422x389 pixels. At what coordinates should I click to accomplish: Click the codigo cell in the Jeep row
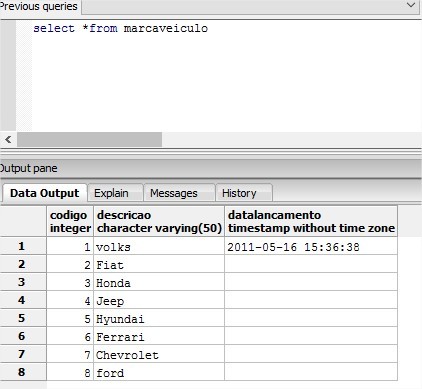click(x=70, y=301)
